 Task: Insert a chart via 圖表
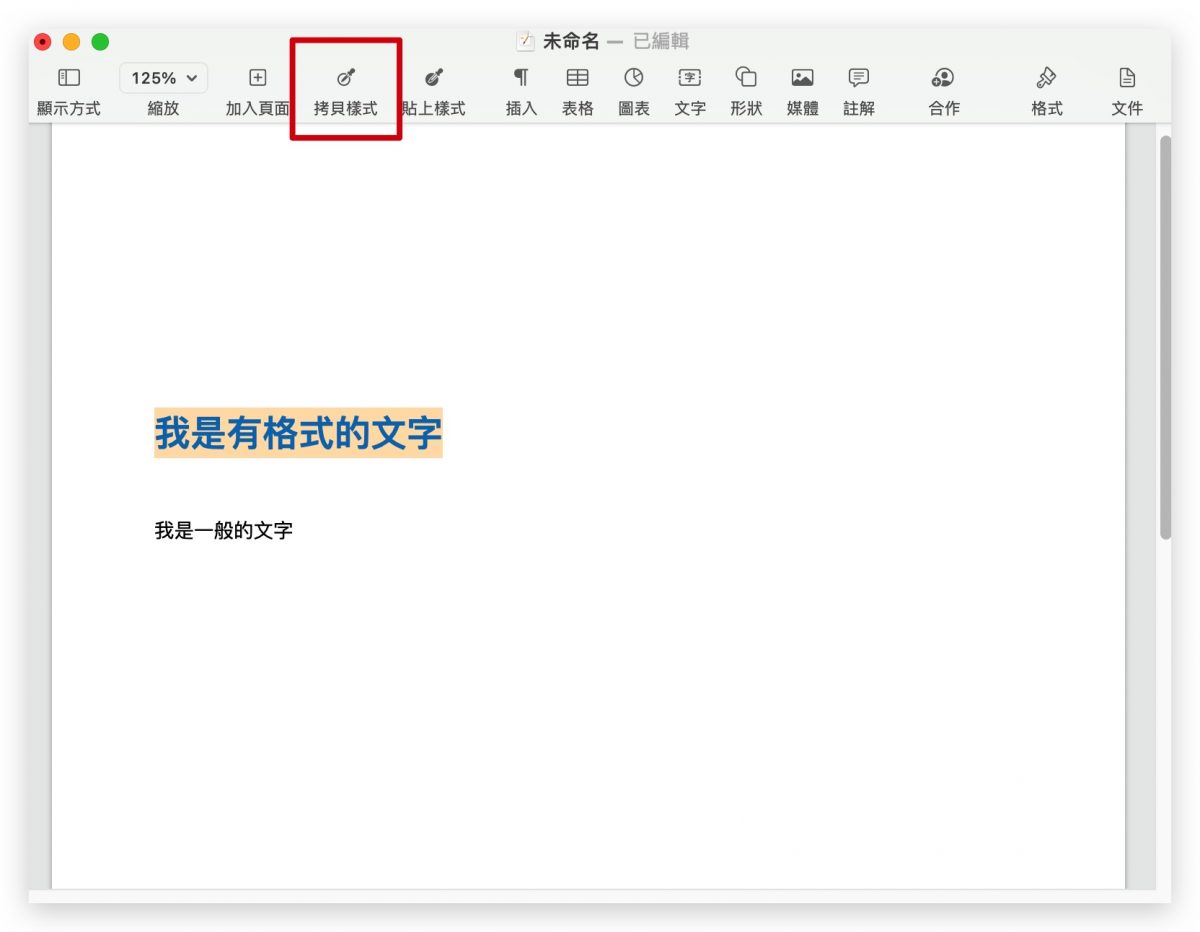[633, 91]
